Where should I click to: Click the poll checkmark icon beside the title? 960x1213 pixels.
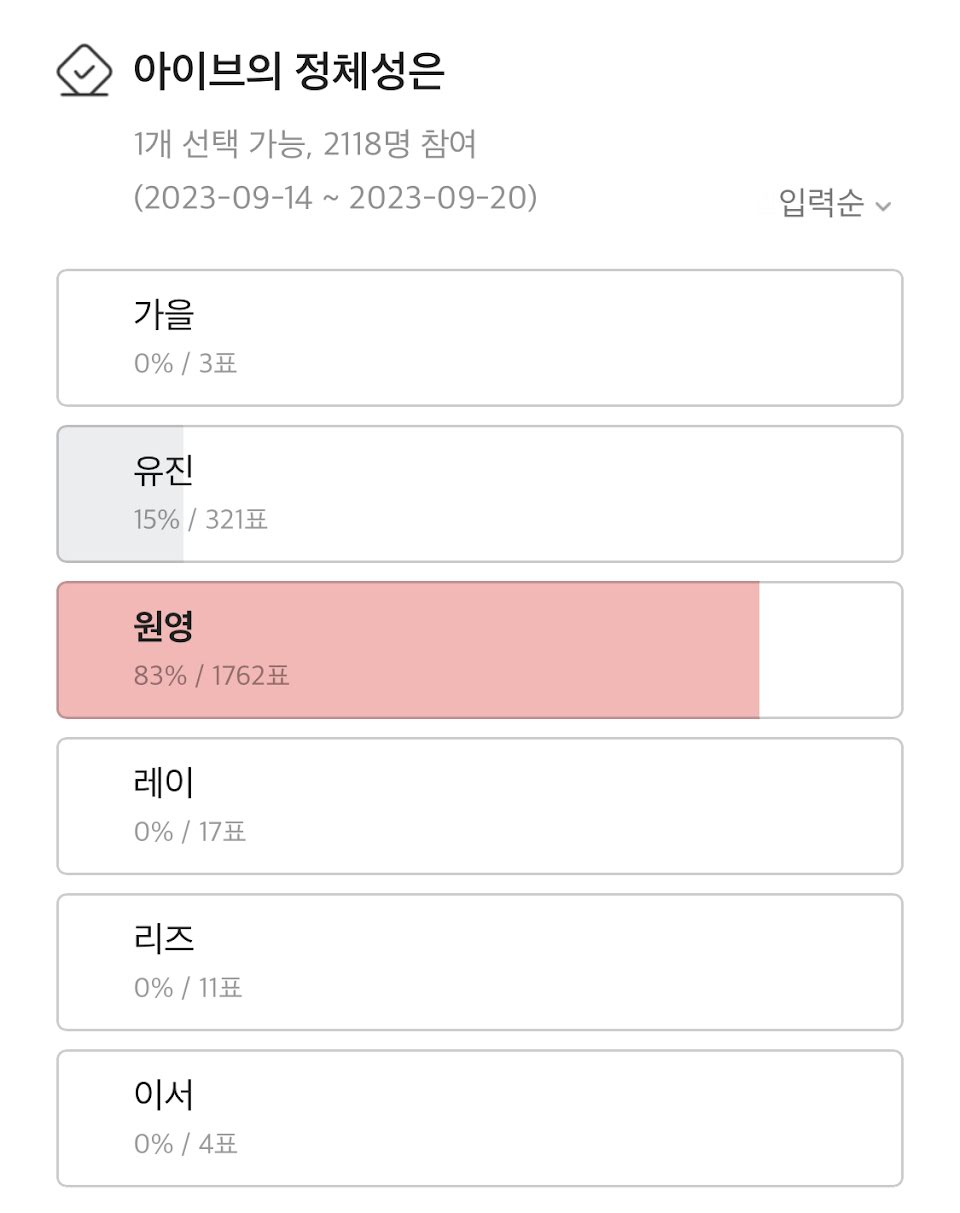pyautogui.click(x=84, y=70)
